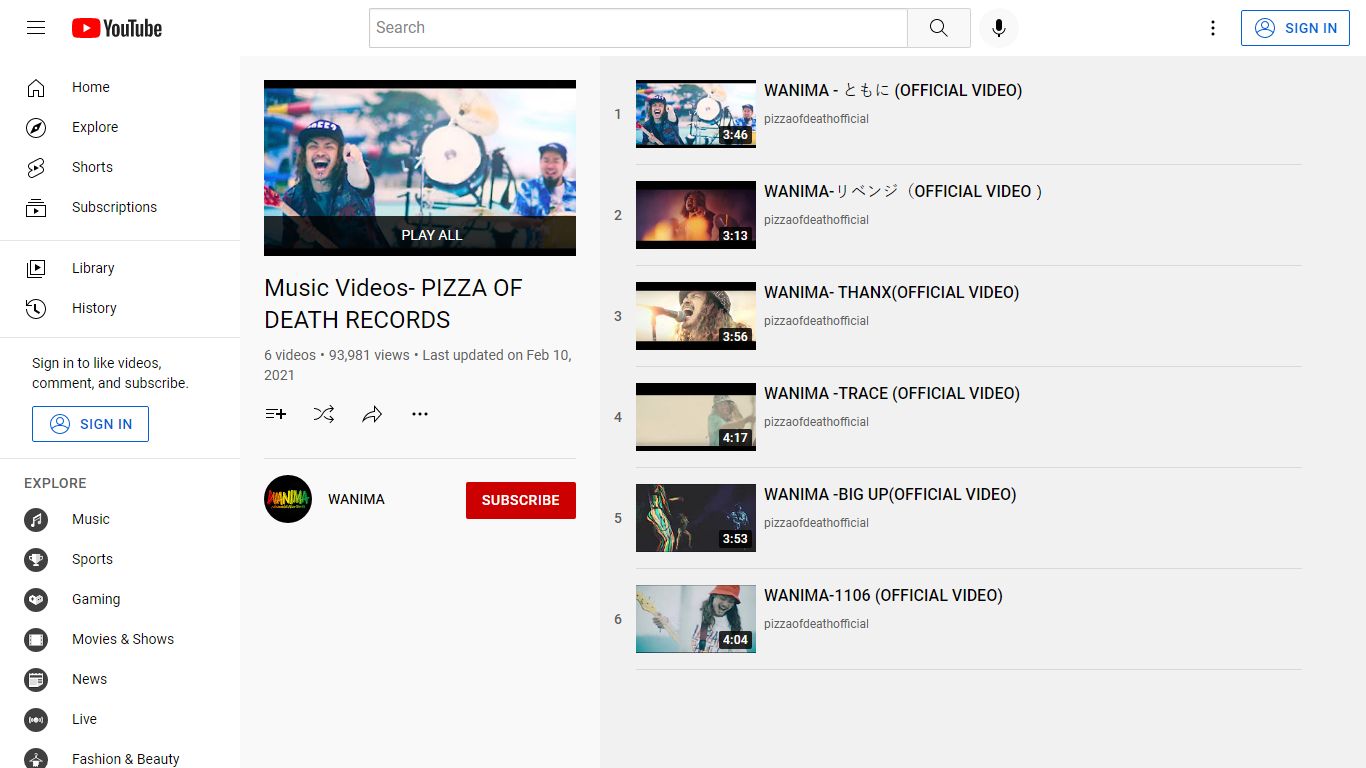
Task: Open the WANIMA channel name link
Action: click(x=356, y=499)
